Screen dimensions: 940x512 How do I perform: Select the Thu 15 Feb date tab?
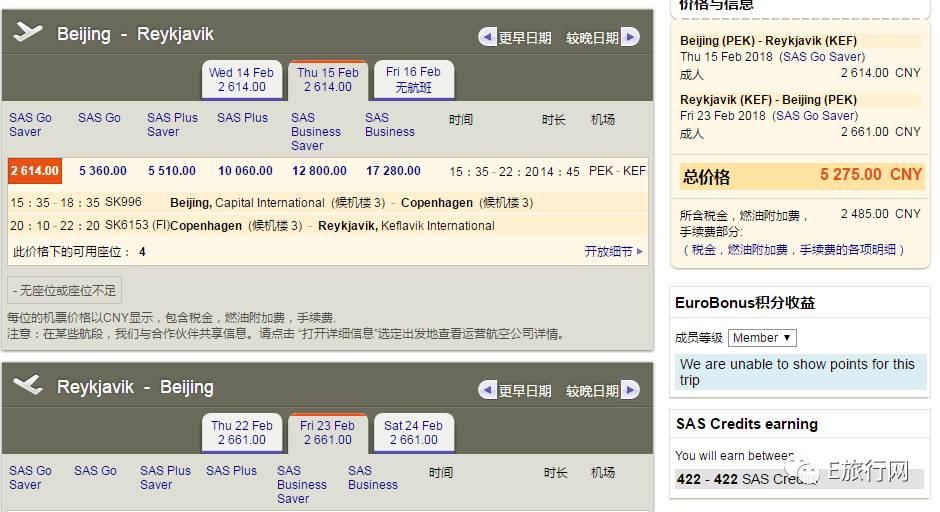[327, 80]
